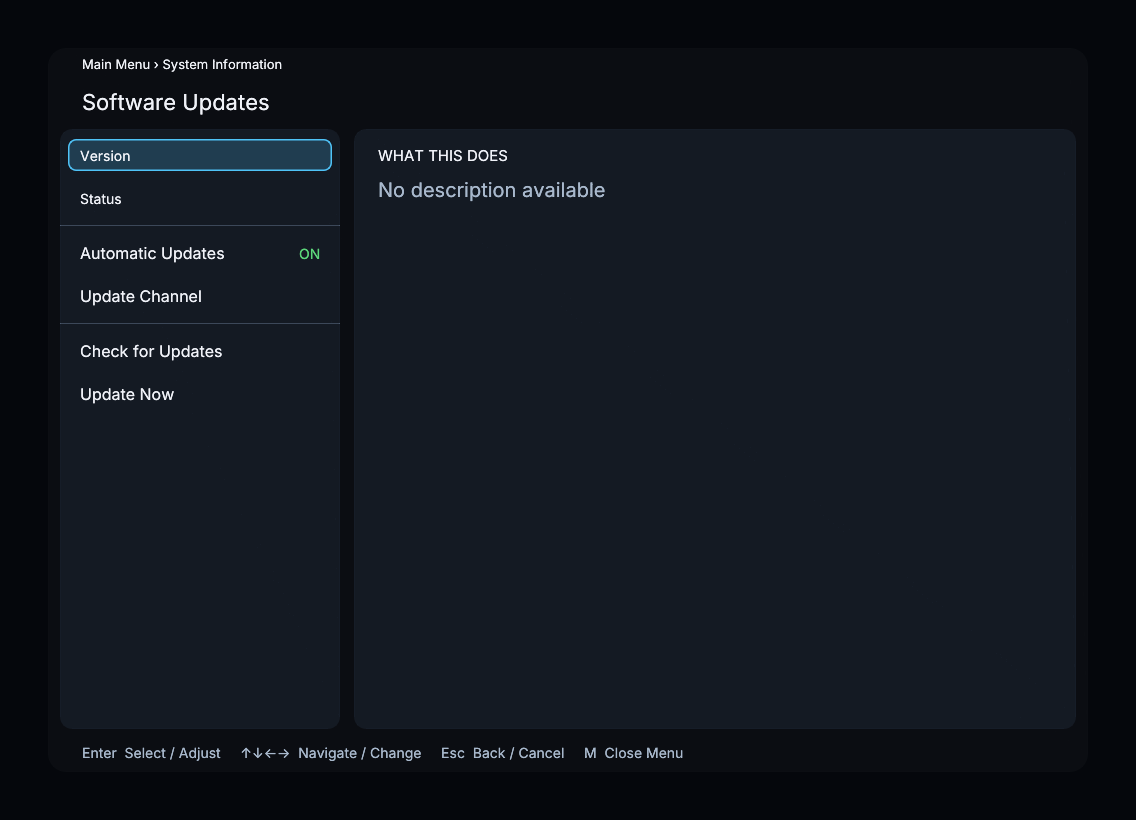Image resolution: width=1136 pixels, height=820 pixels.
Task: Click the M Close Menu hint
Action: (x=633, y=753)
